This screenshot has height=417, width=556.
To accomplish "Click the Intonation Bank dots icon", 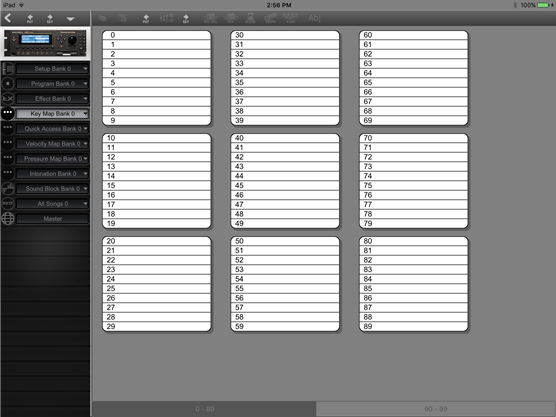I will point(8,173).
